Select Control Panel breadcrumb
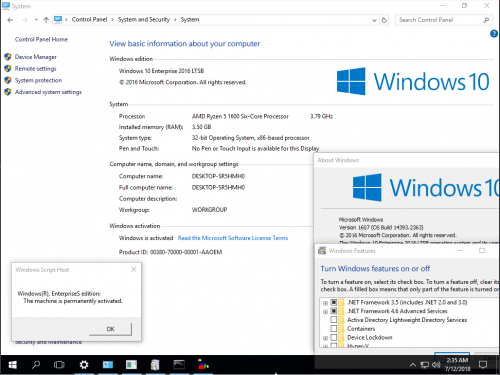 [x=89, y=20]
